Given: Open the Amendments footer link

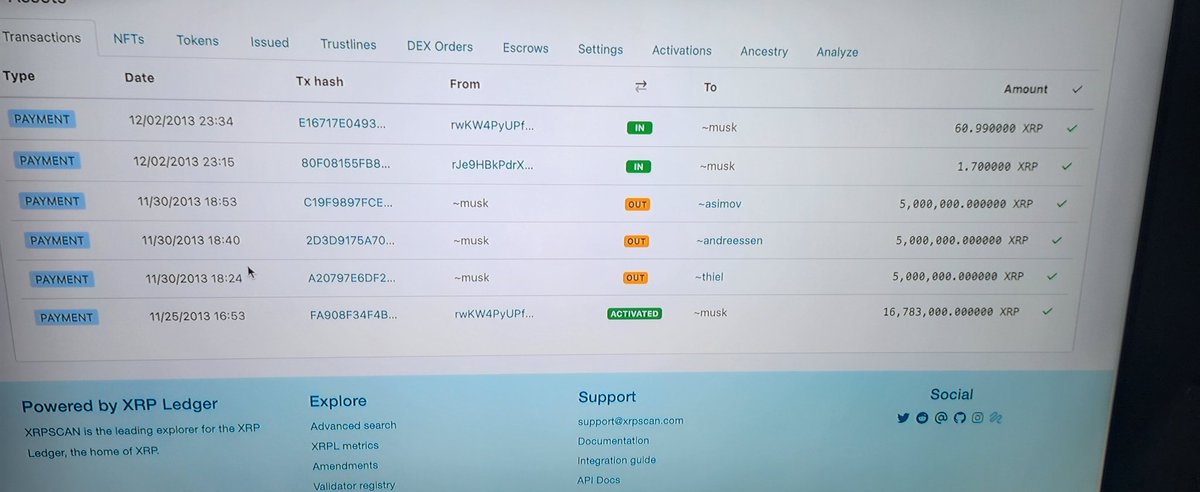Looking at the screenshot, I should 345,465.
